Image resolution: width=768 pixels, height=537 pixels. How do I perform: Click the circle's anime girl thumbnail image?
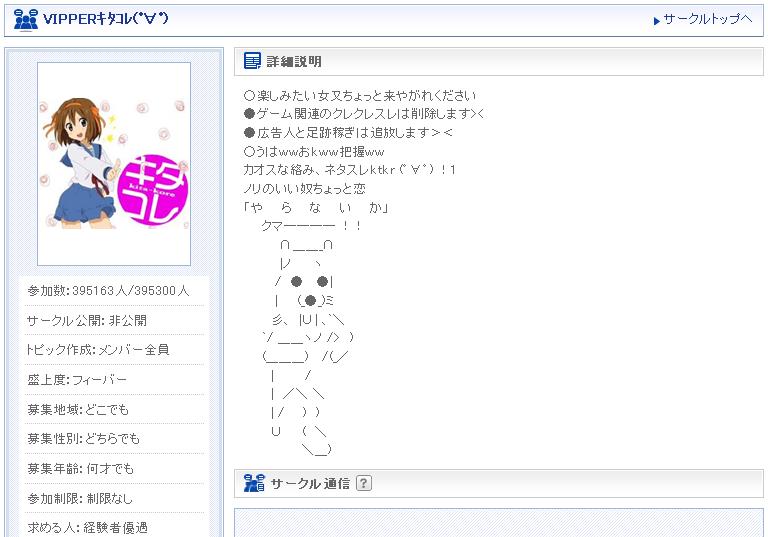pos(114,164)
